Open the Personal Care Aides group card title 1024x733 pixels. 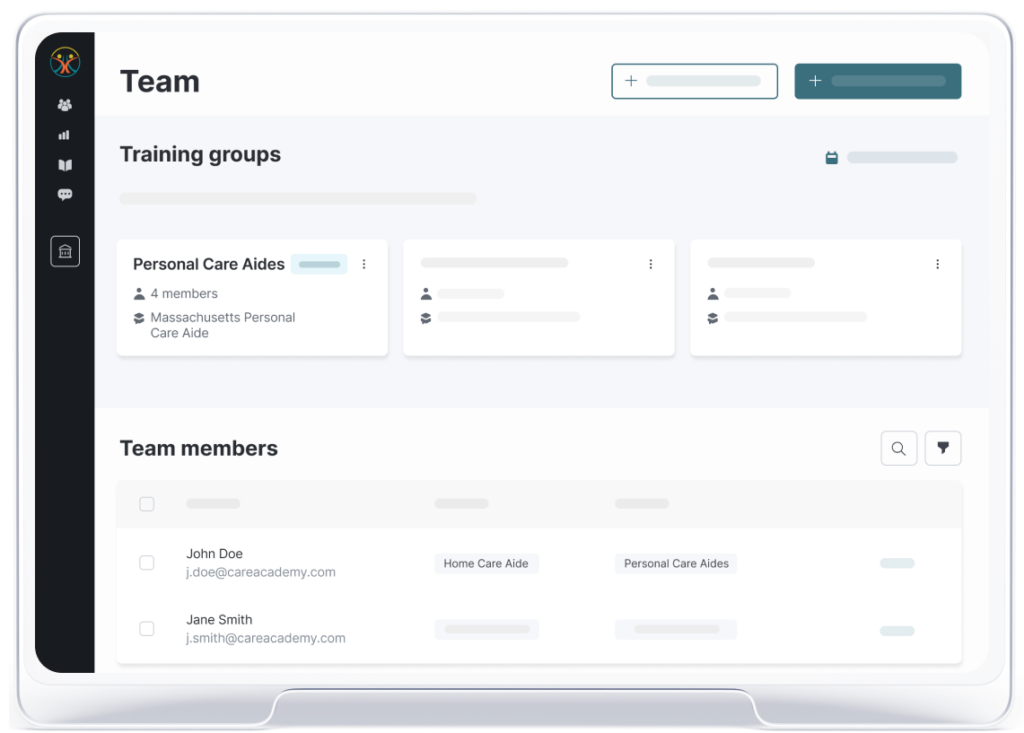coord(209,264)
